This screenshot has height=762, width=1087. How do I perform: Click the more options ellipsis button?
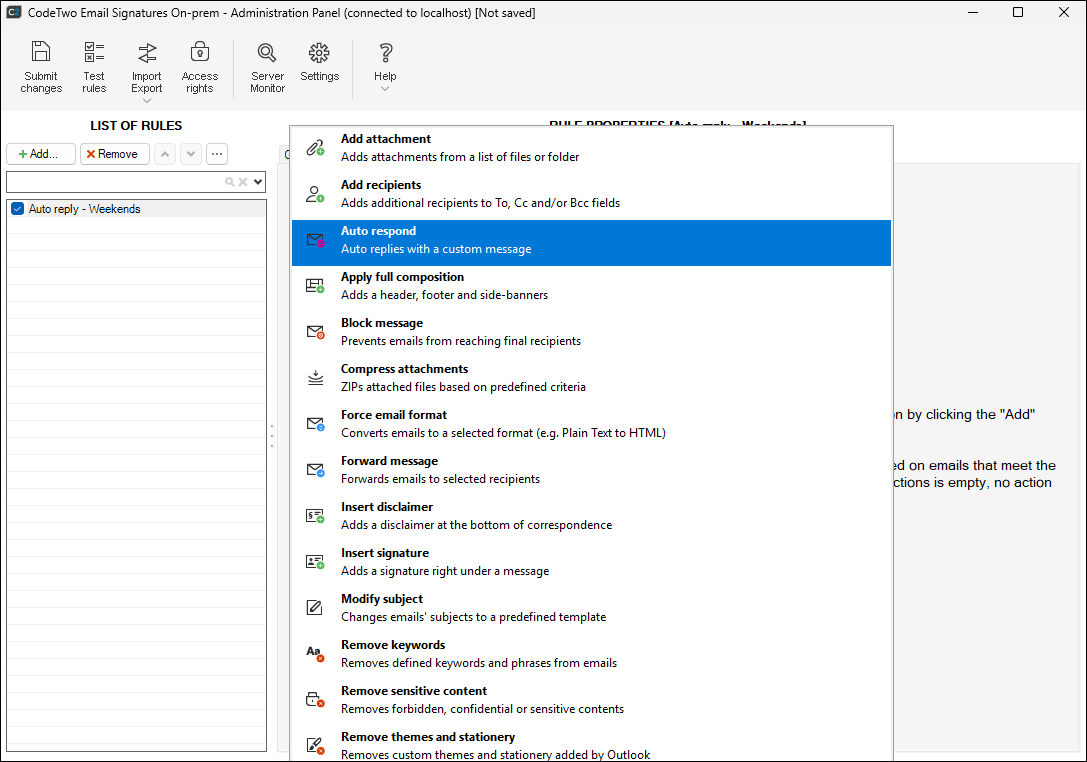(216, 154)
